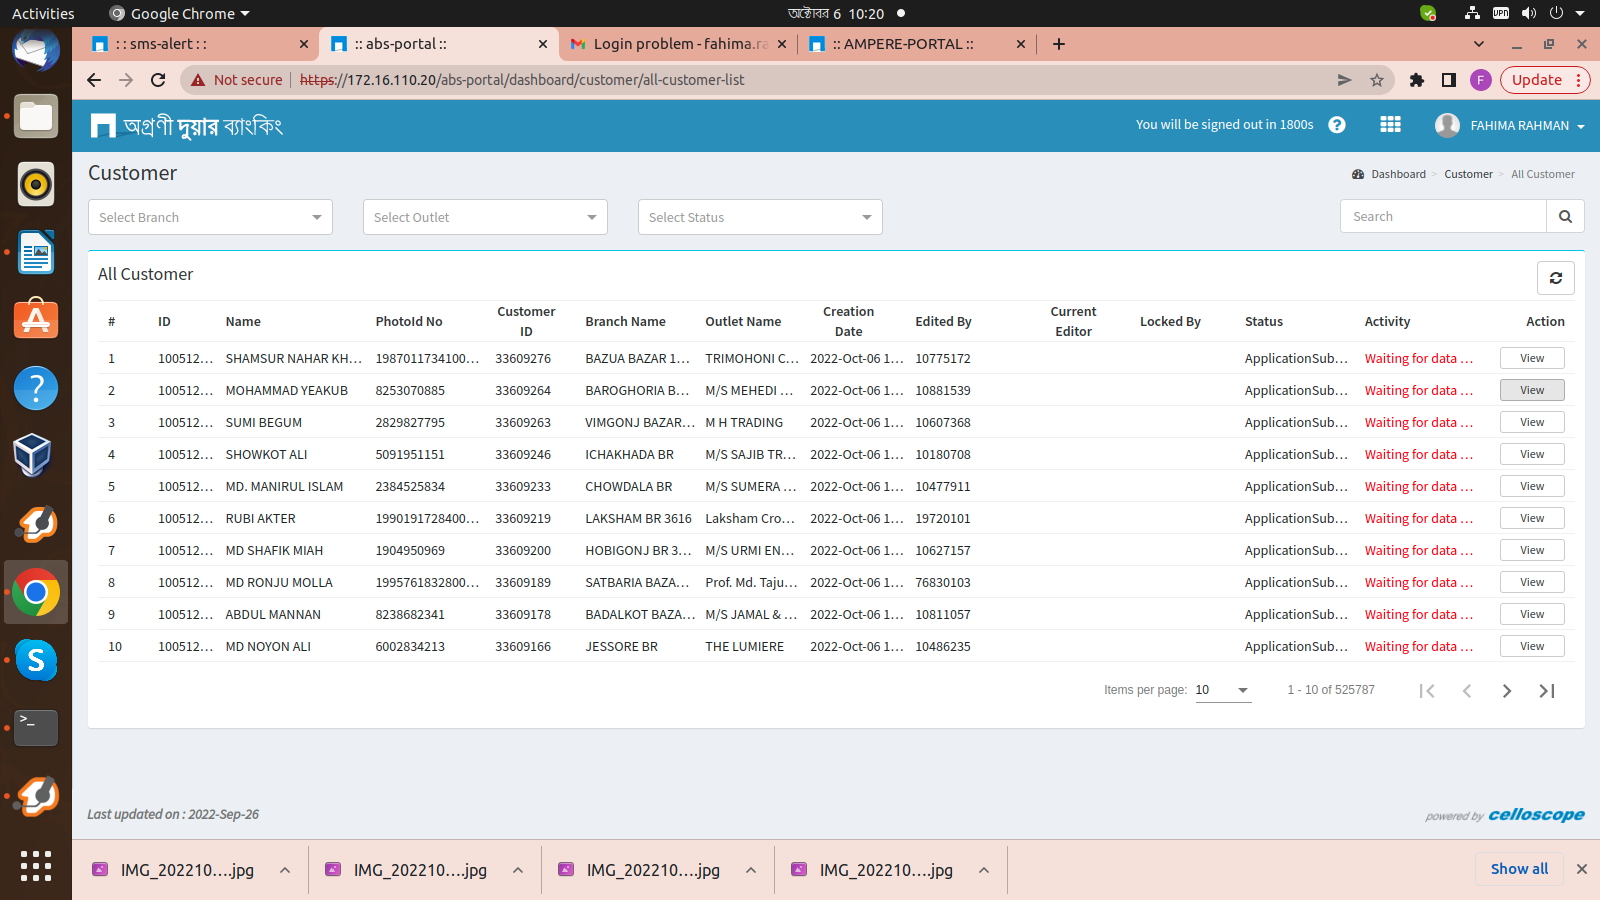Click the Agrani Duar Banking logo
This screenshot has height=900, width=1600.
(187, 125)
